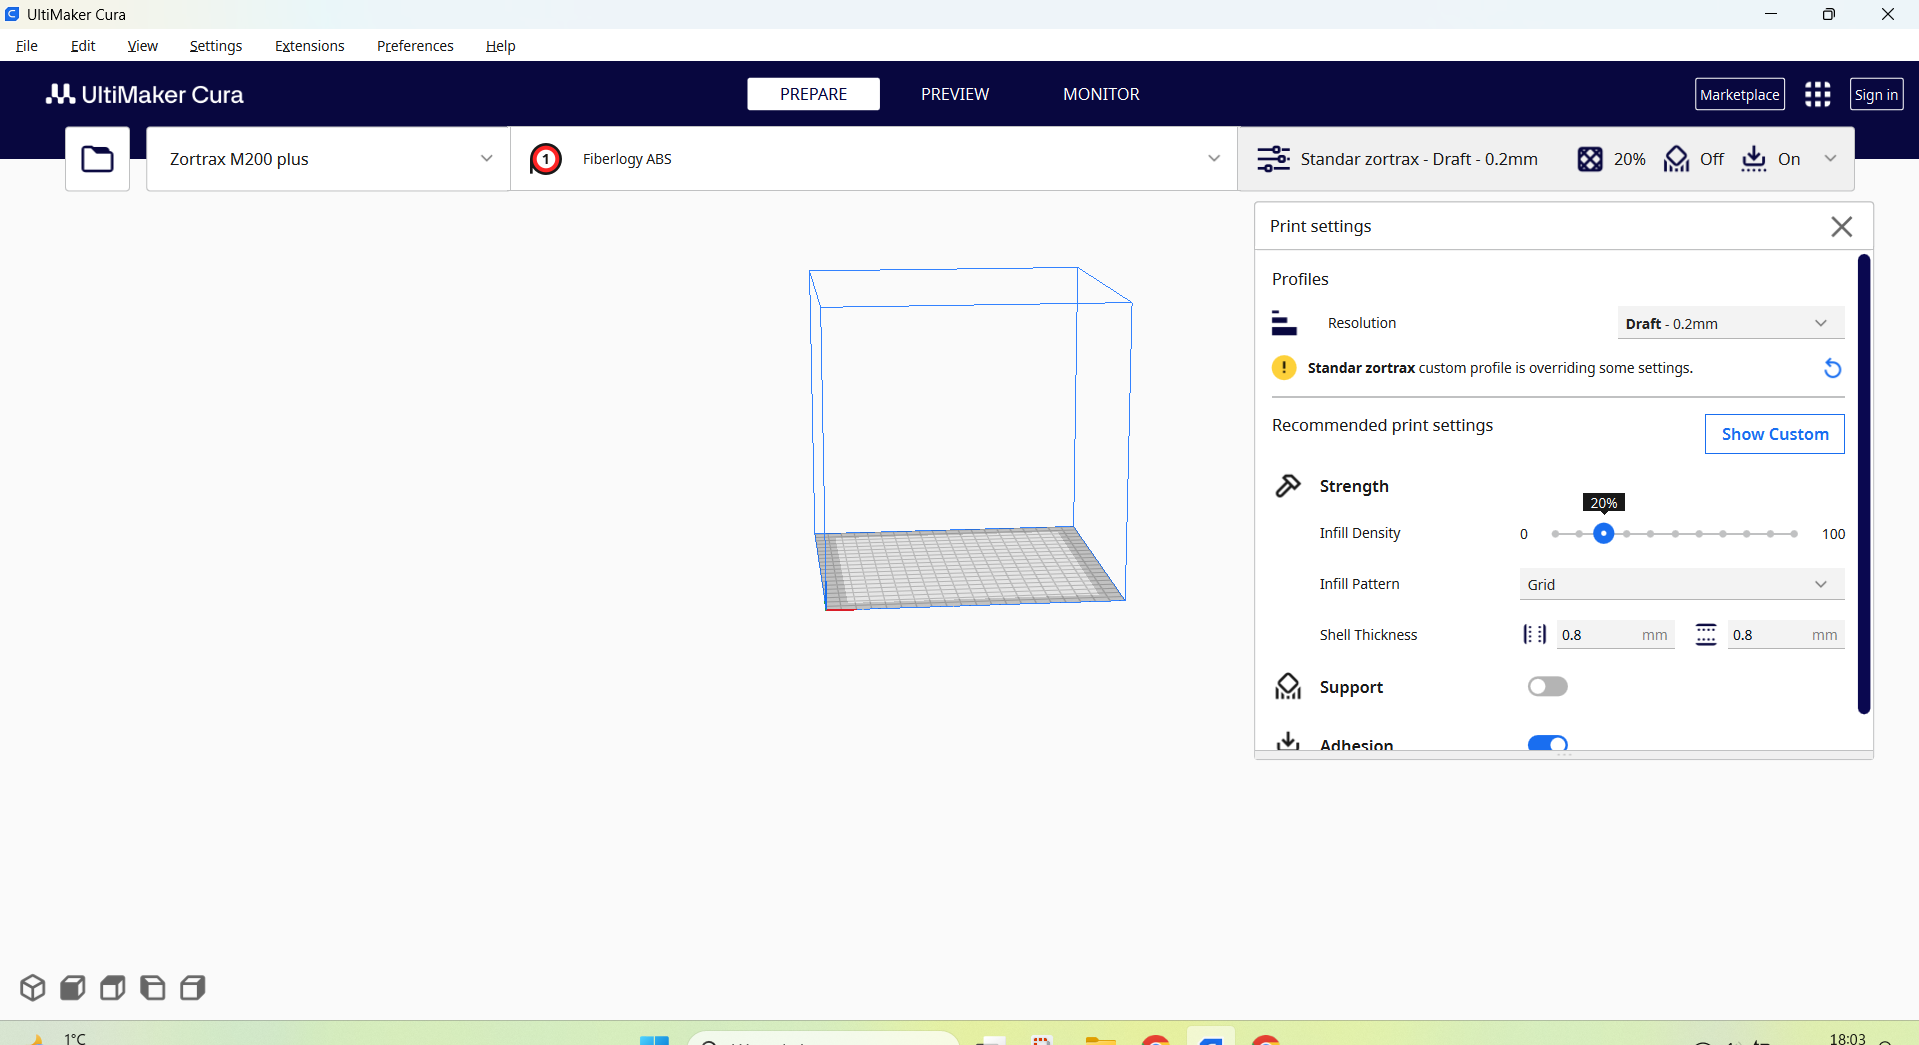This screenshot has height=1045, width=1919.
Task: Open the File menu
Action: tap(27, 46)
